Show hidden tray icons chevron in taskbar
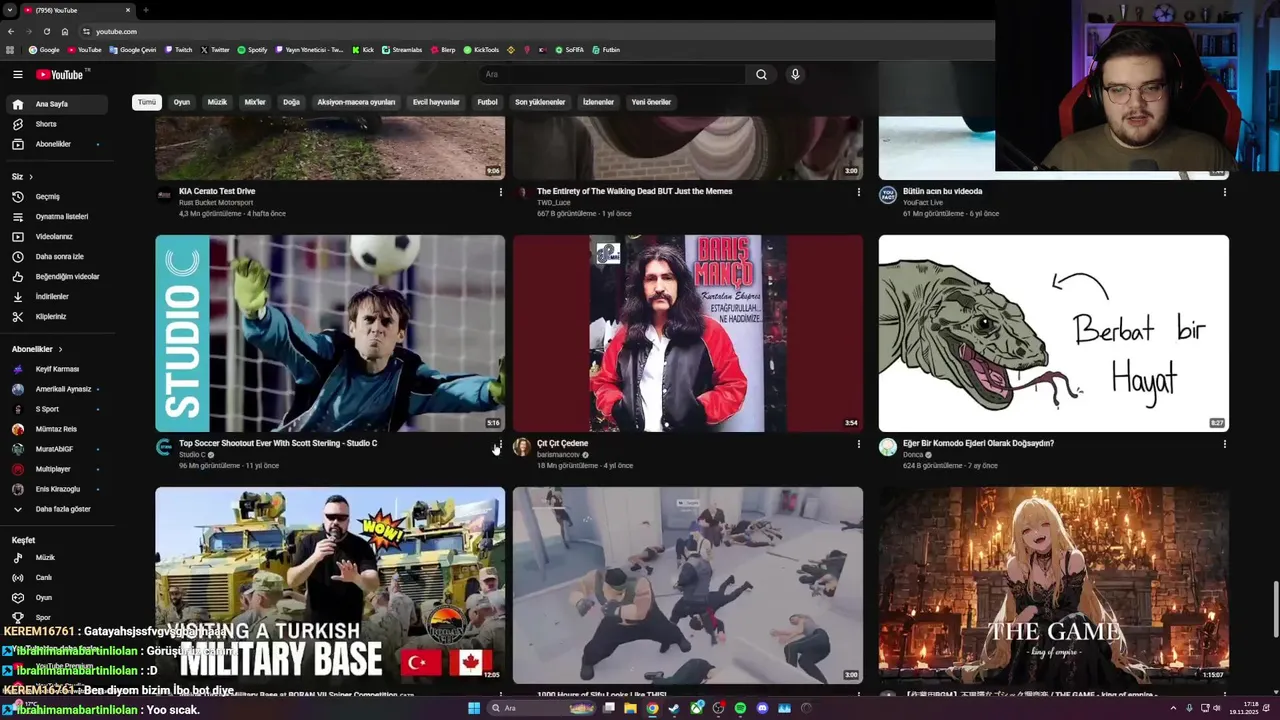This screenshot has height=720, width=1280. click(1173, 708)
